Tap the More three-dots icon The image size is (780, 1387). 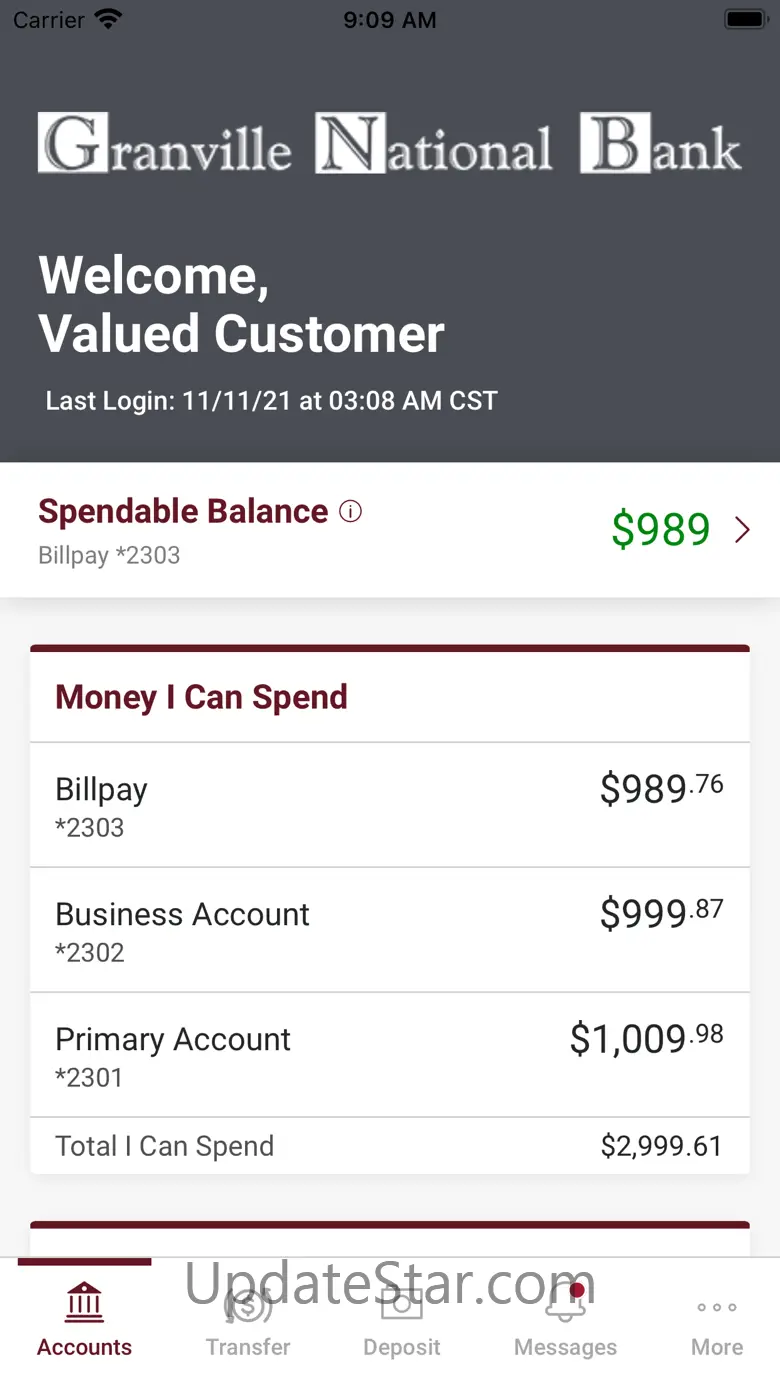[x=717, y=1307]
